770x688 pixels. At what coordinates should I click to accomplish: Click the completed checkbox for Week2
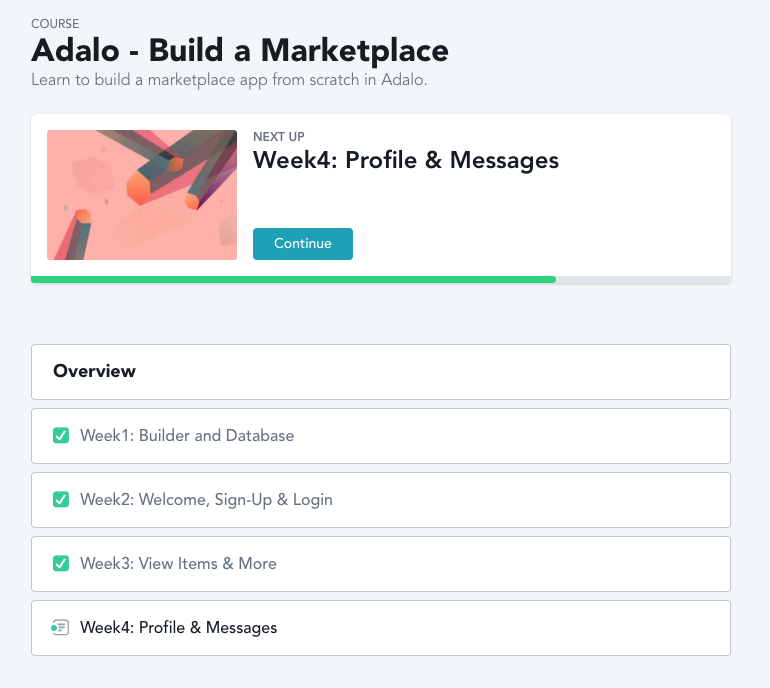60,500
